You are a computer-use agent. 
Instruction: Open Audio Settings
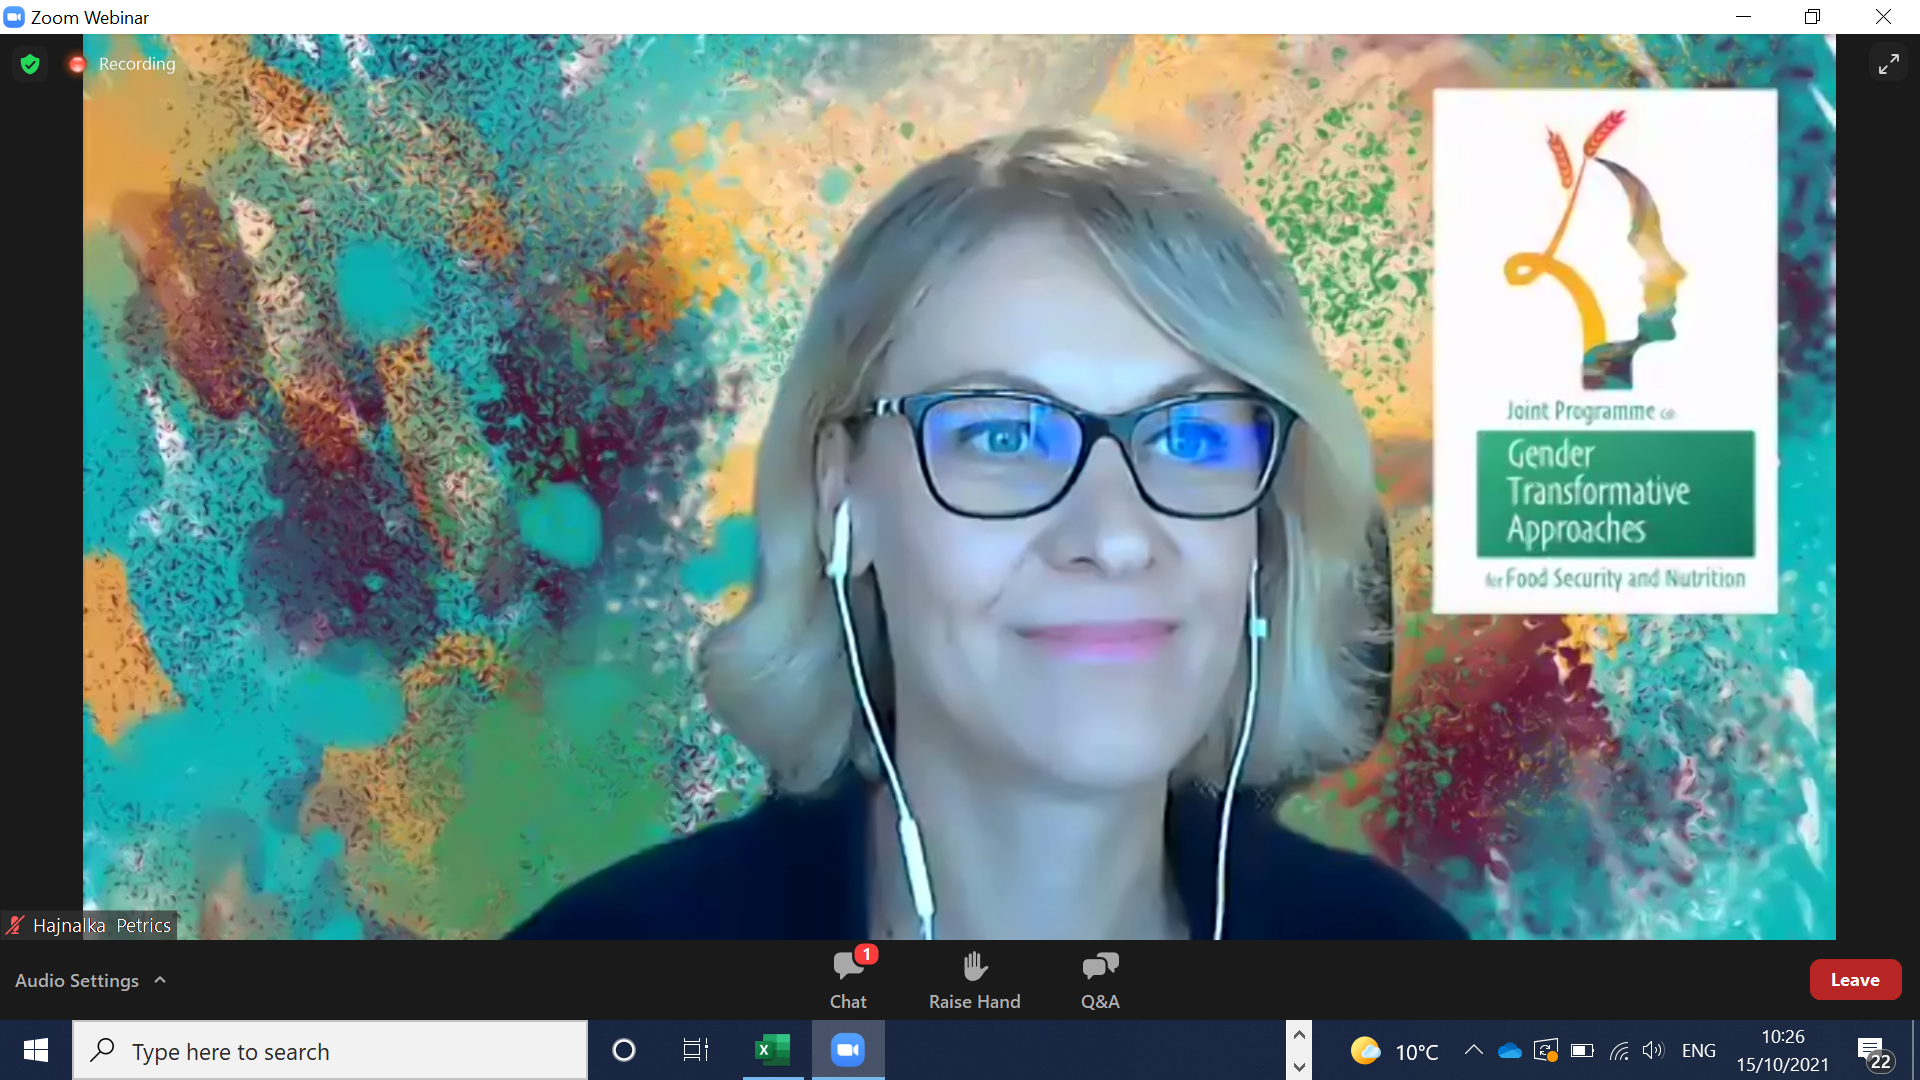pyautogui.click(x=77, y=980)
